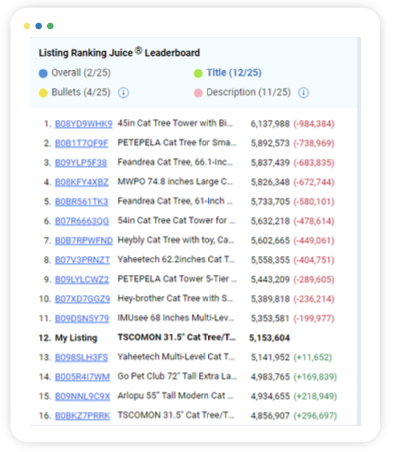Click title 'Yaheetech 62.2inches Cat T...'
The image size is (393, 452).
tap(176, 259)
